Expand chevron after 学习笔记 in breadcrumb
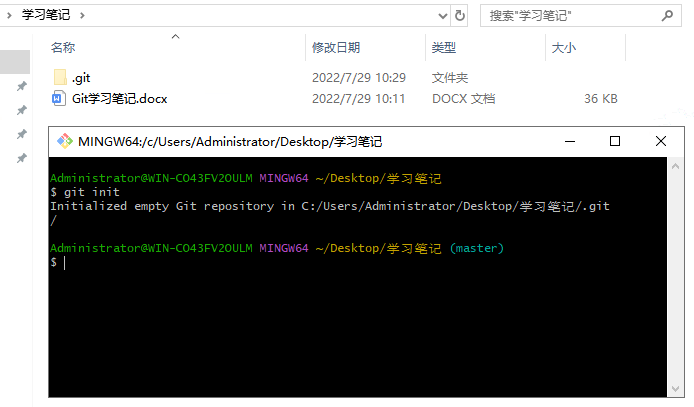694x407 pixels. tap(82, 15)
